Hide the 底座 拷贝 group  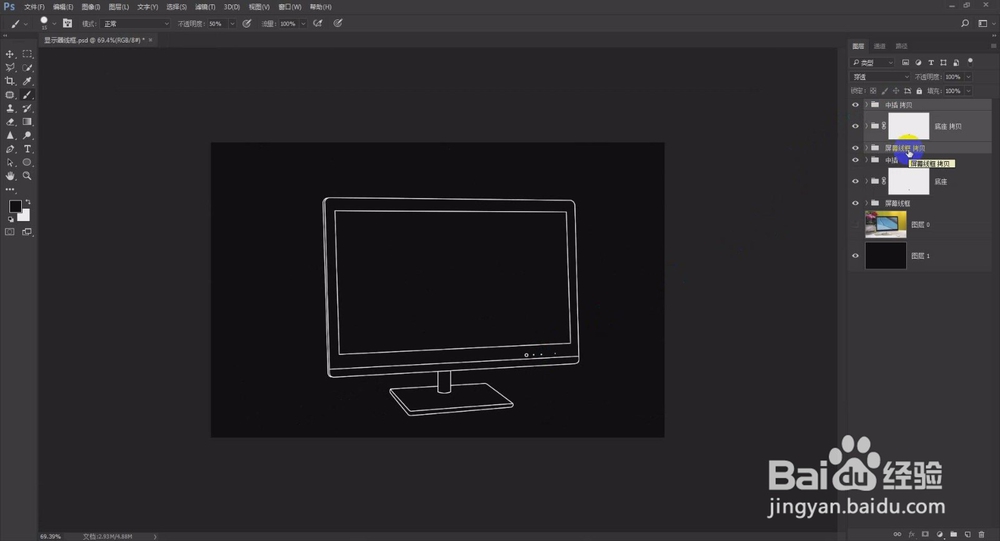(x=855, y=126)
